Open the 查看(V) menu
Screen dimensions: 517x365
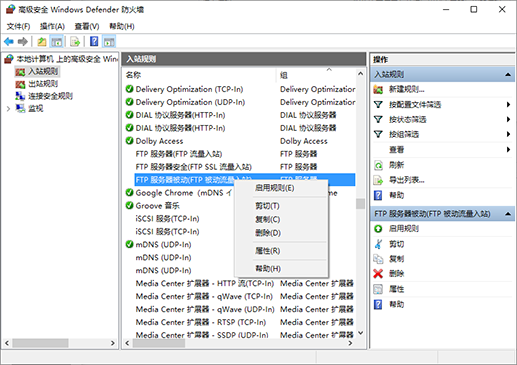87,26
